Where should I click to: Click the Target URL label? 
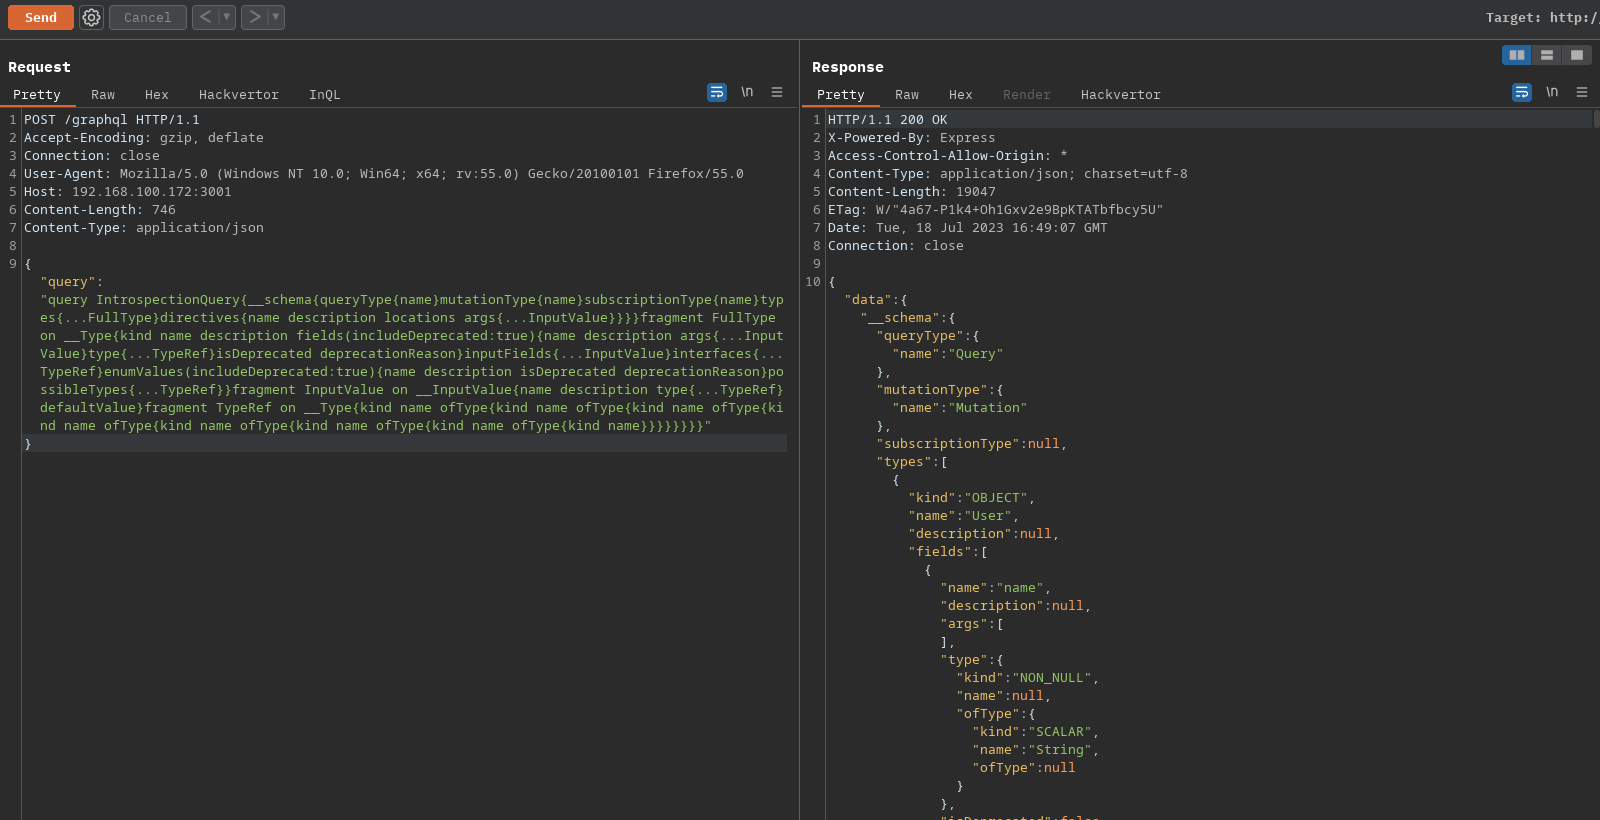tap(1542, 18)
